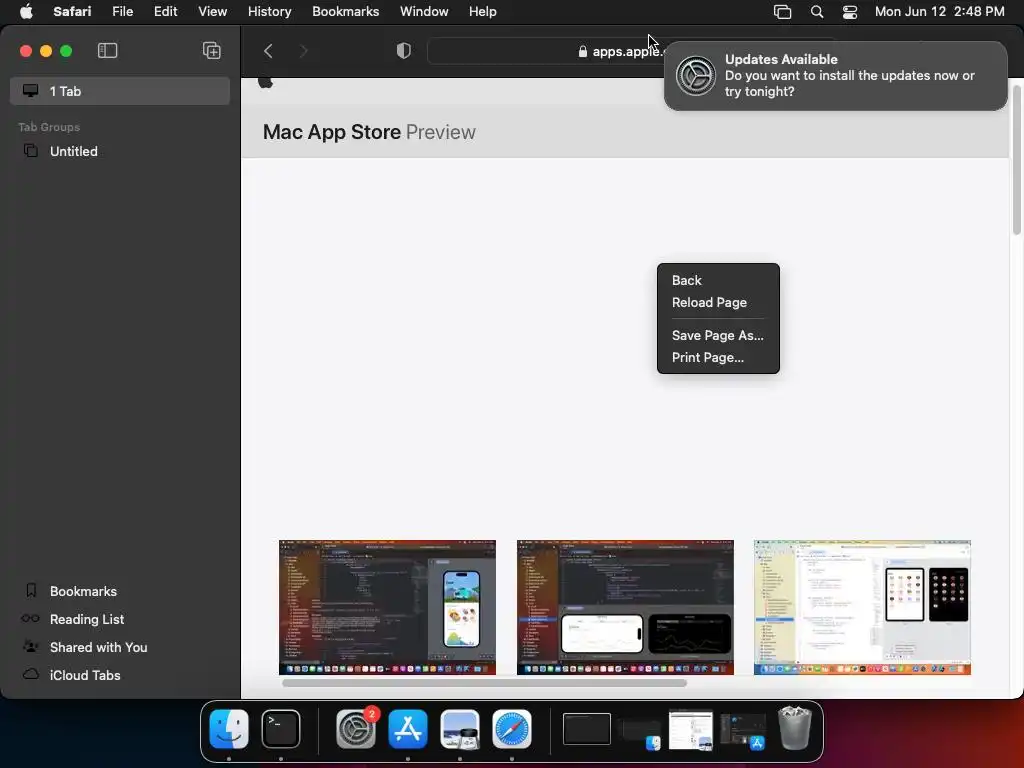The height and width of the screenshot is (768, 1024).
Task: Go back with the back arrow
Action: [268, 50]
